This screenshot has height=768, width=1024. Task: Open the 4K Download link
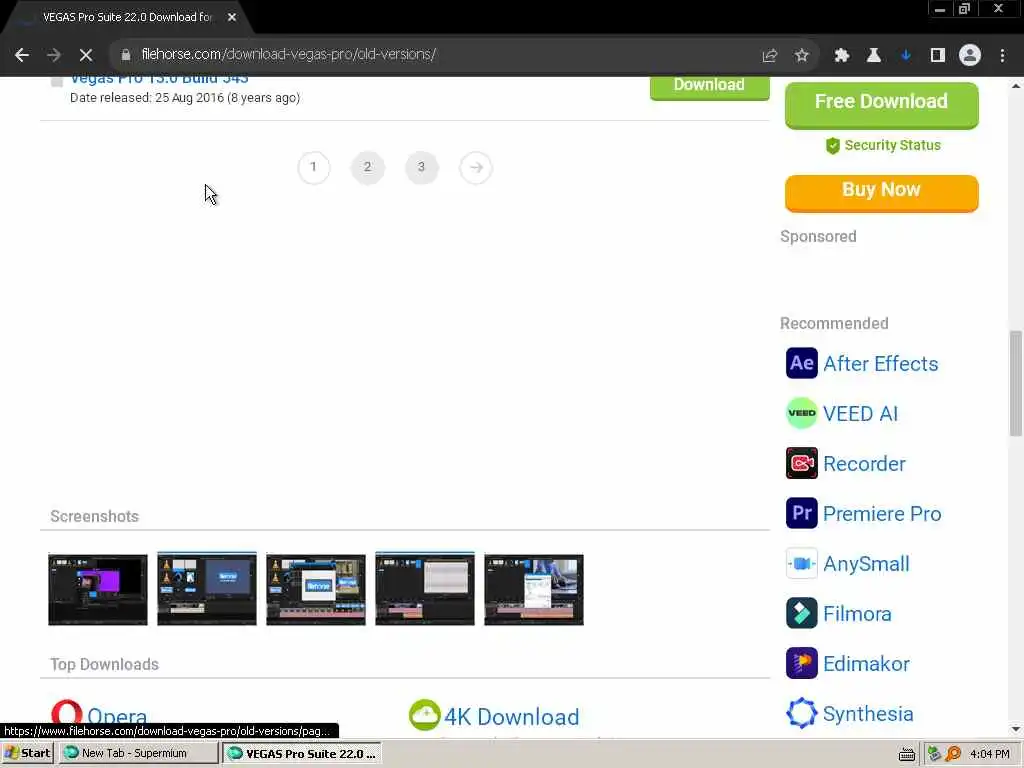point(511,716)
